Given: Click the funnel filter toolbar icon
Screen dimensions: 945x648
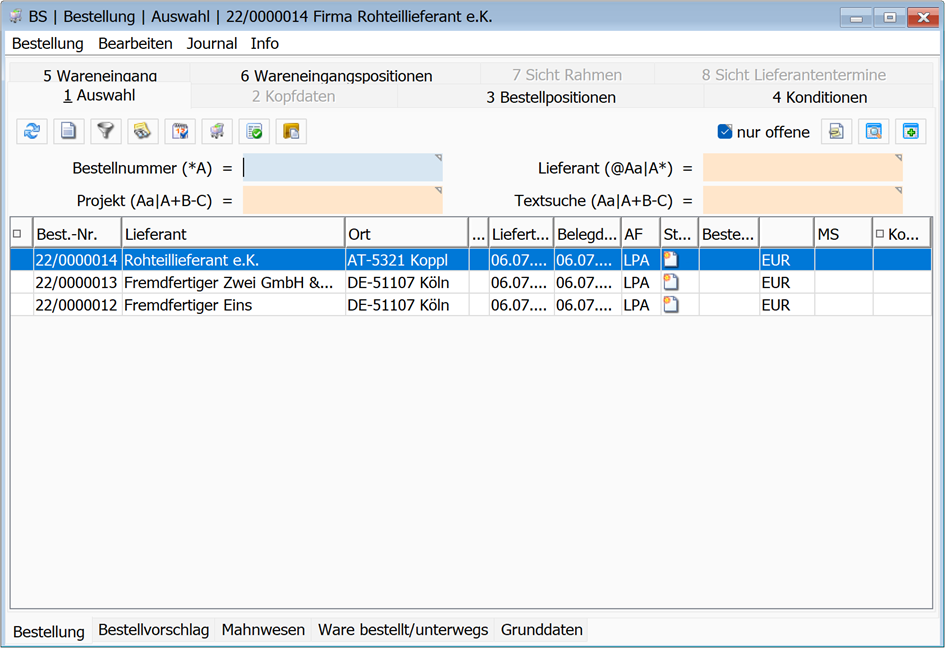Looking at the screenshot, I should pyautogui.click(x=106, y=131).
